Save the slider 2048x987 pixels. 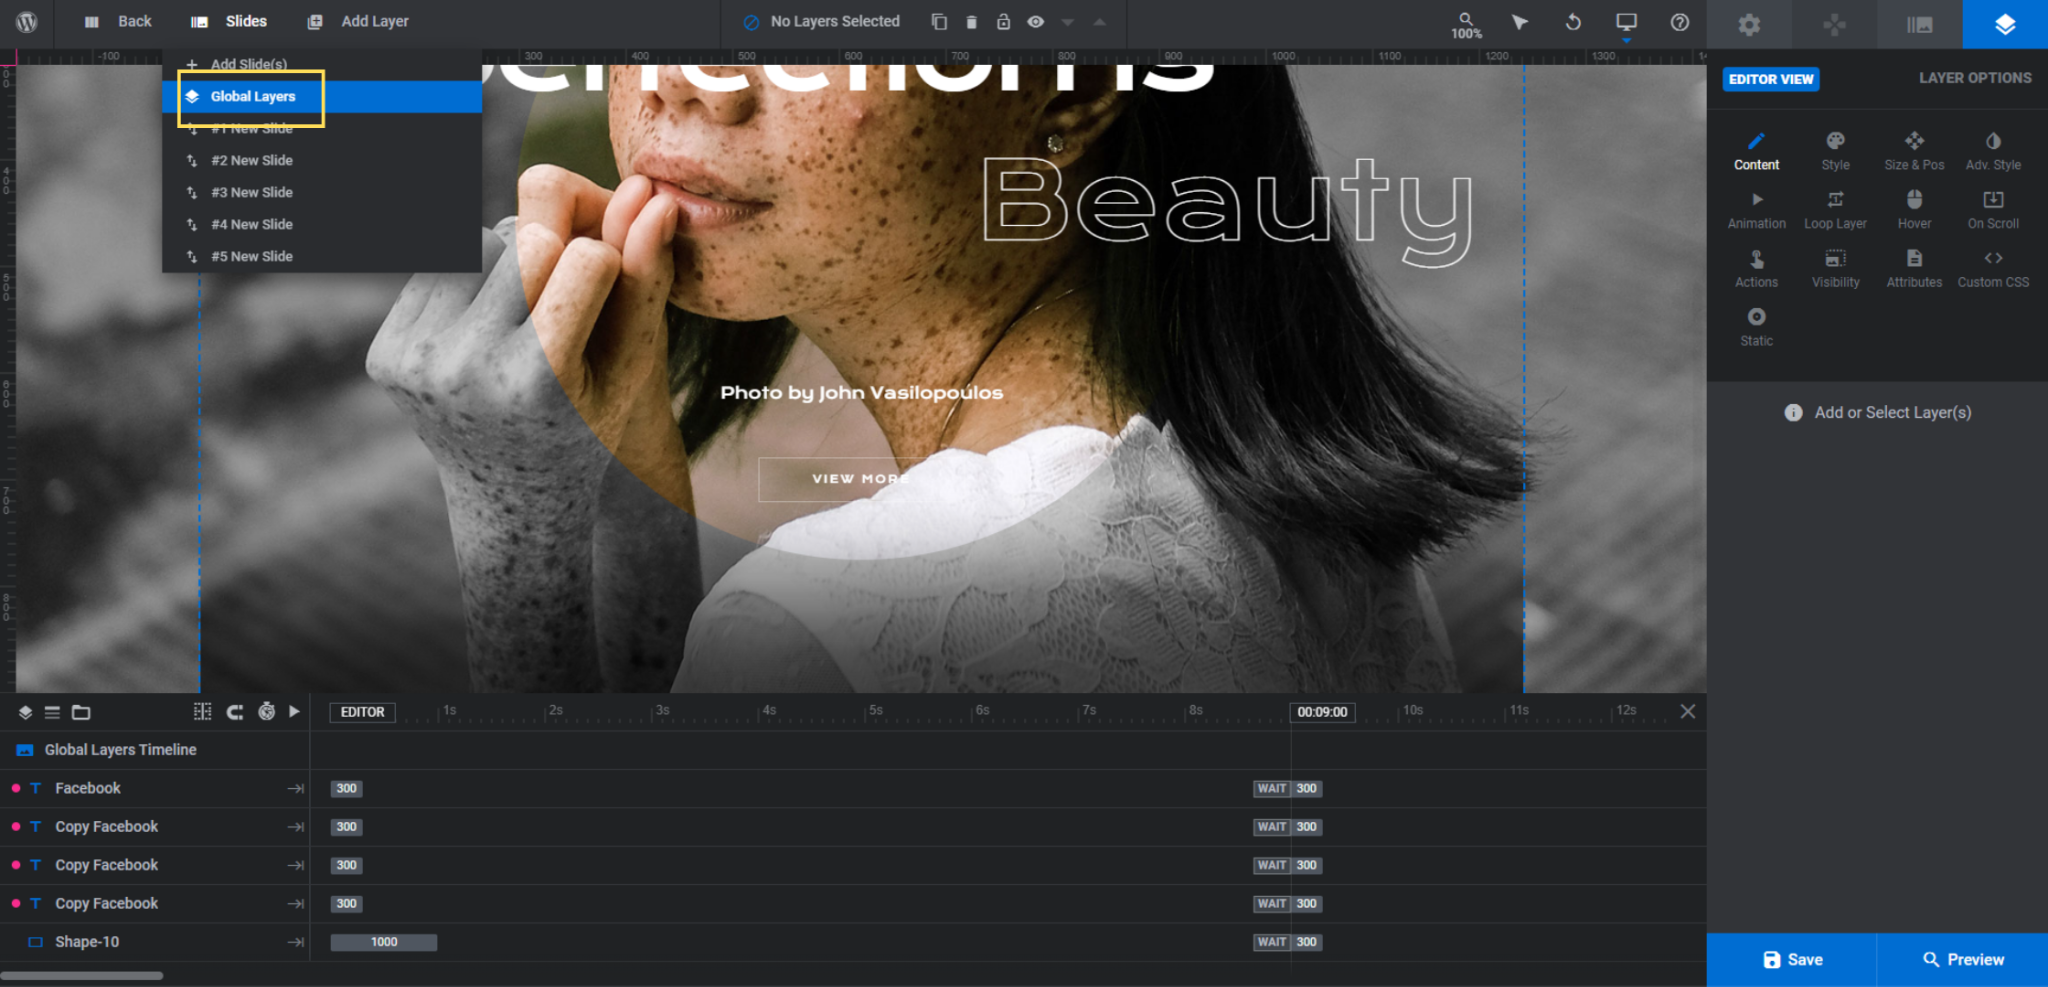point(1792,959)
